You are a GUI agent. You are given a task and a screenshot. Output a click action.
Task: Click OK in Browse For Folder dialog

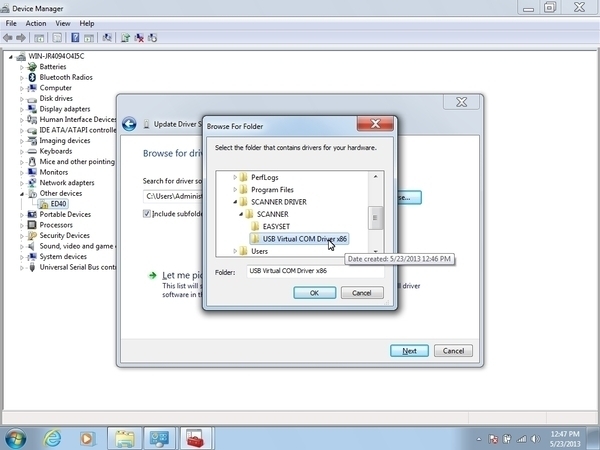tap(314, 293)
